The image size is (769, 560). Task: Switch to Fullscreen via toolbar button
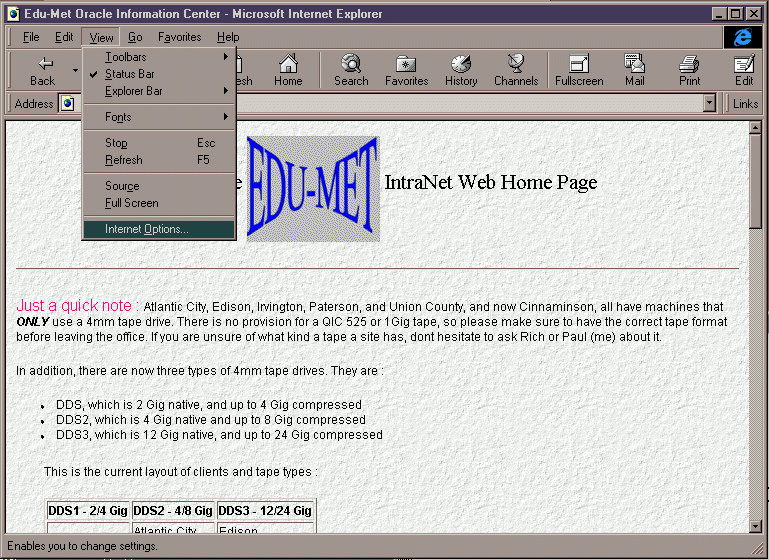[579, 70]
